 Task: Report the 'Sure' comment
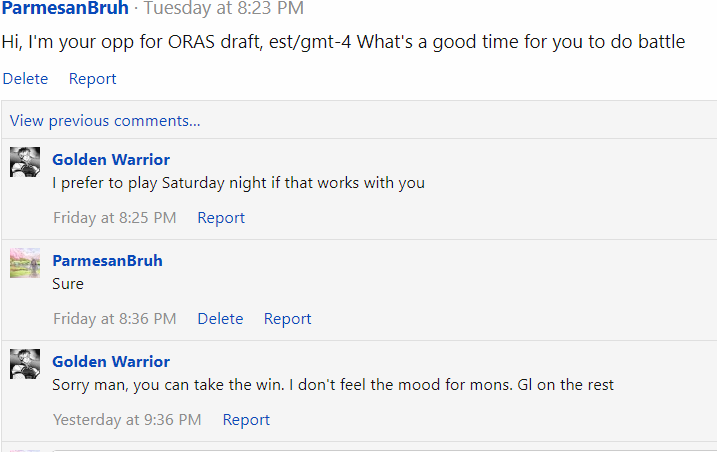(287, 318)
